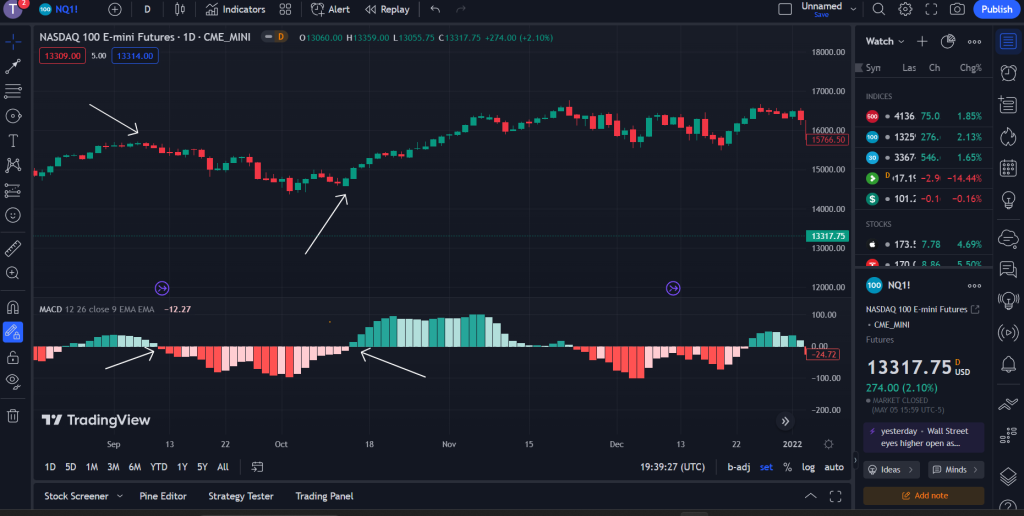
Task: Click the Alert bell icon
Action: pos(330,9)
